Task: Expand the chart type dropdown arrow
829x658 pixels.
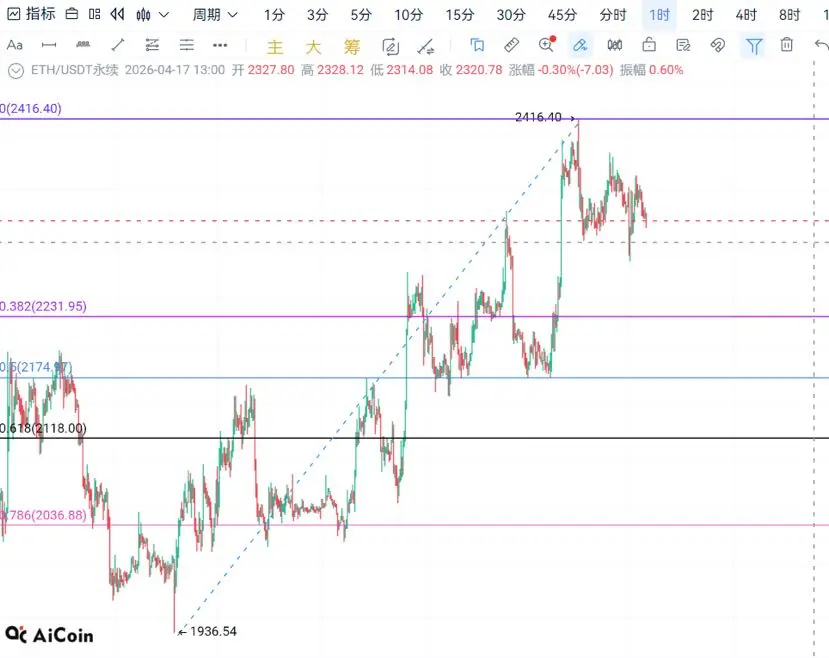Action: pos(164,15)
